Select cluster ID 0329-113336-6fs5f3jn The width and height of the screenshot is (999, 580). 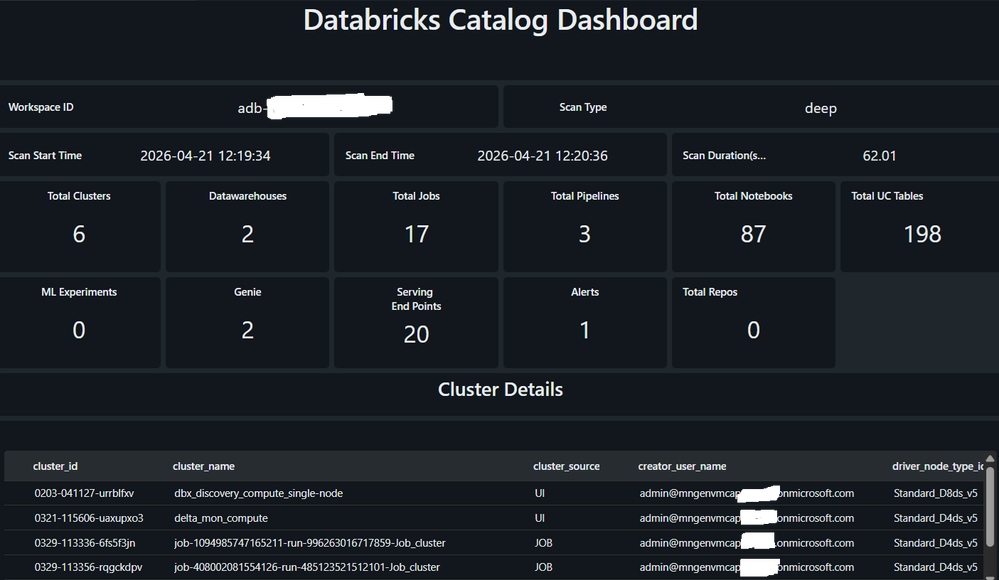click(x=85, y=543)
